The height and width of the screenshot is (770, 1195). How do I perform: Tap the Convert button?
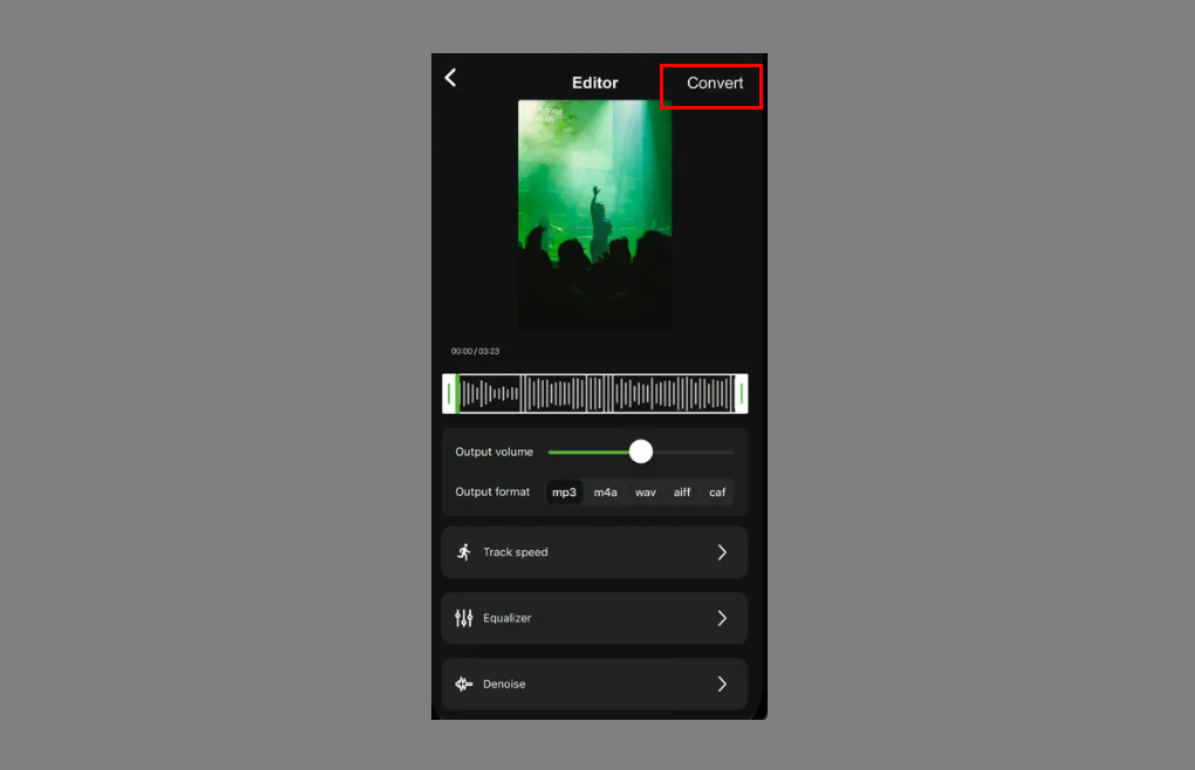click(x=714, y=83)
